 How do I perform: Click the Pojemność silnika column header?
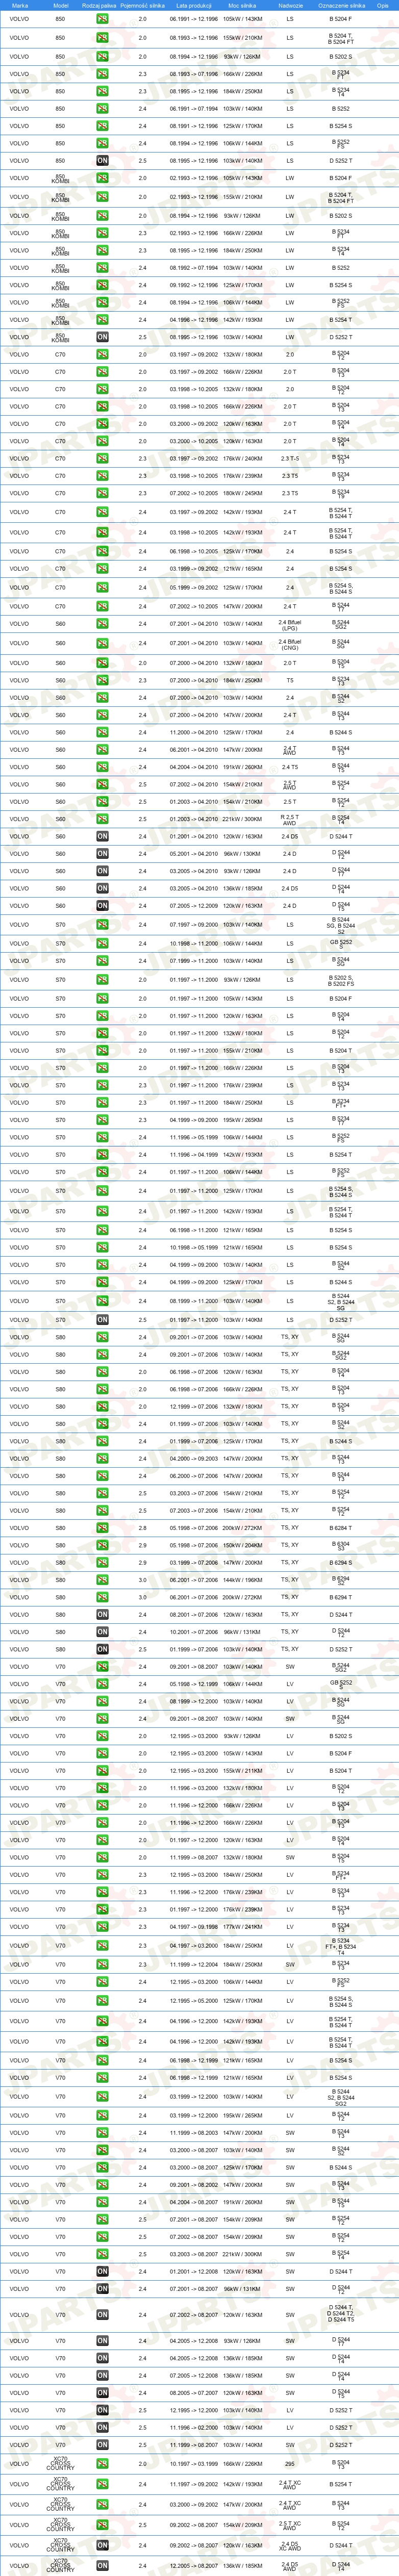click(141, 5)
